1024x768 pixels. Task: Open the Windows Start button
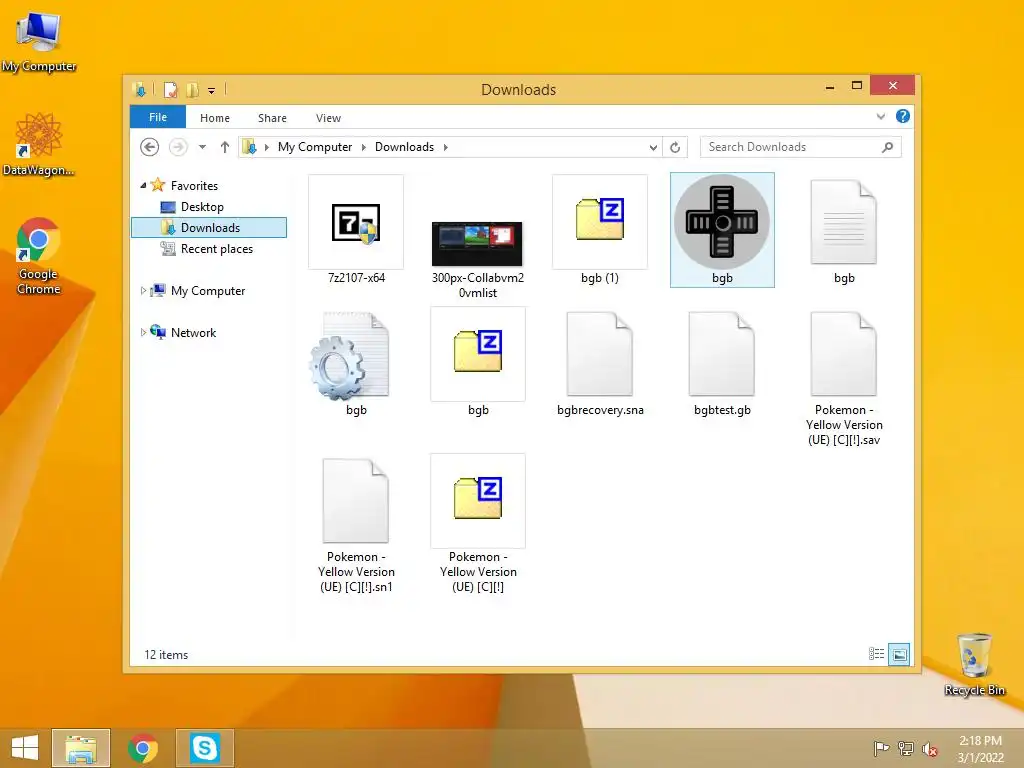(25, 748)
